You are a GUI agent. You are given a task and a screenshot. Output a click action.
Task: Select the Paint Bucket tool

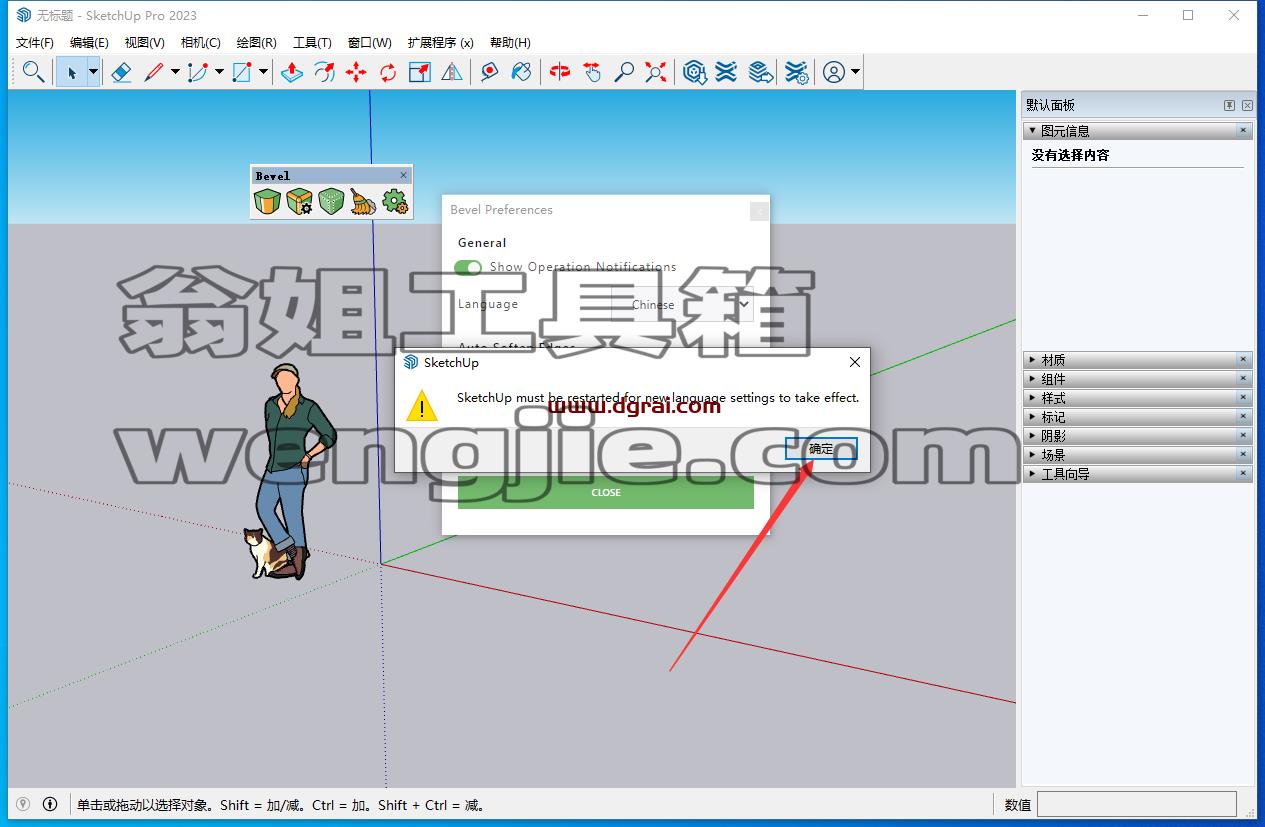[x=521, y=72]
